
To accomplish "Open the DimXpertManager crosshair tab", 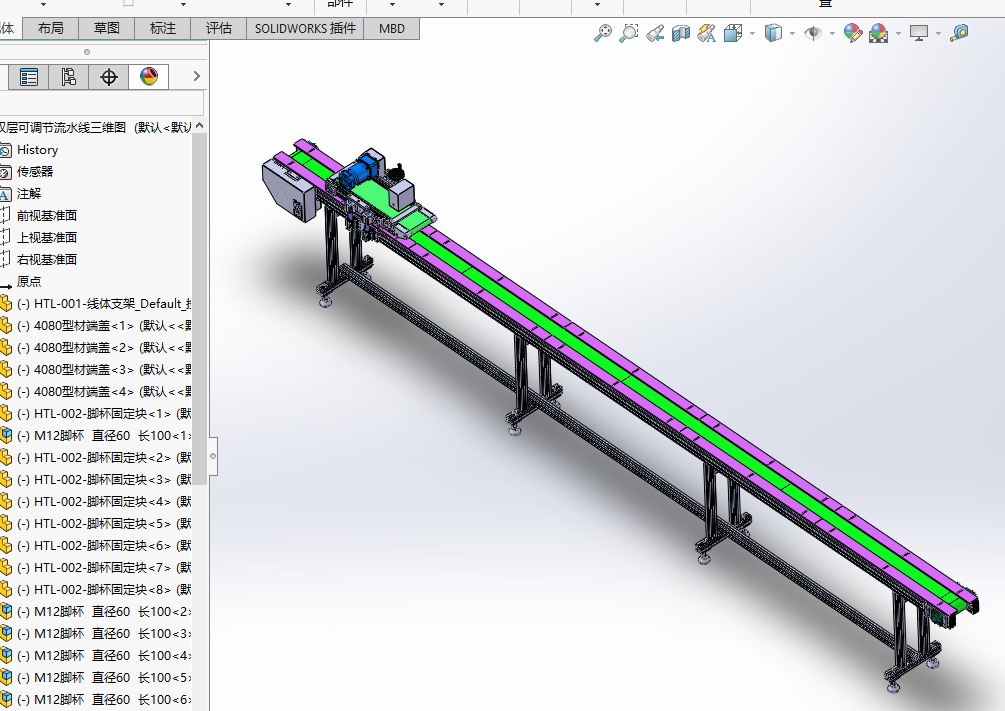I will pyautogui.click(x=109, y=77).
